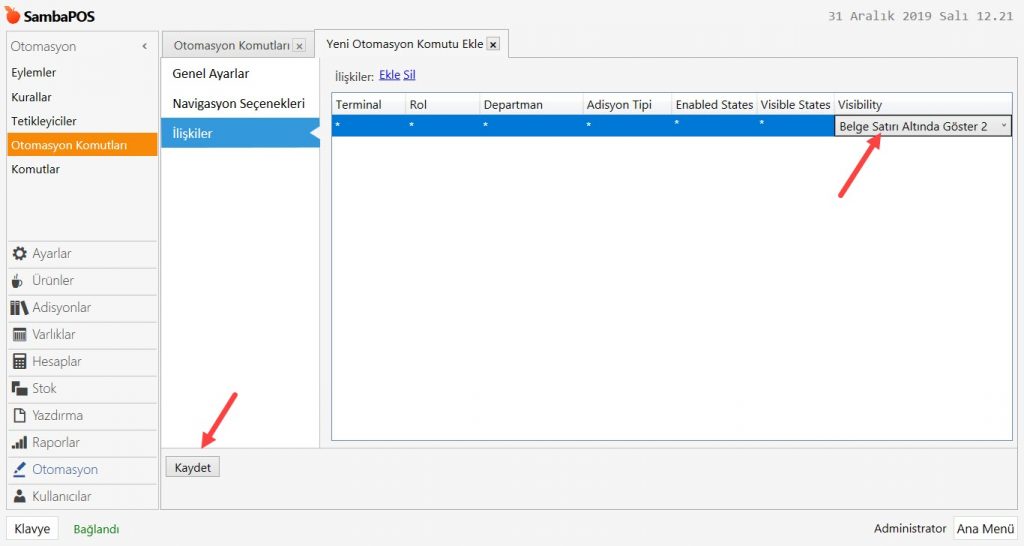Select the Stok boxes icon
Screen dimensions: 1024x546
pyautogui.click(x=19, y=389)
